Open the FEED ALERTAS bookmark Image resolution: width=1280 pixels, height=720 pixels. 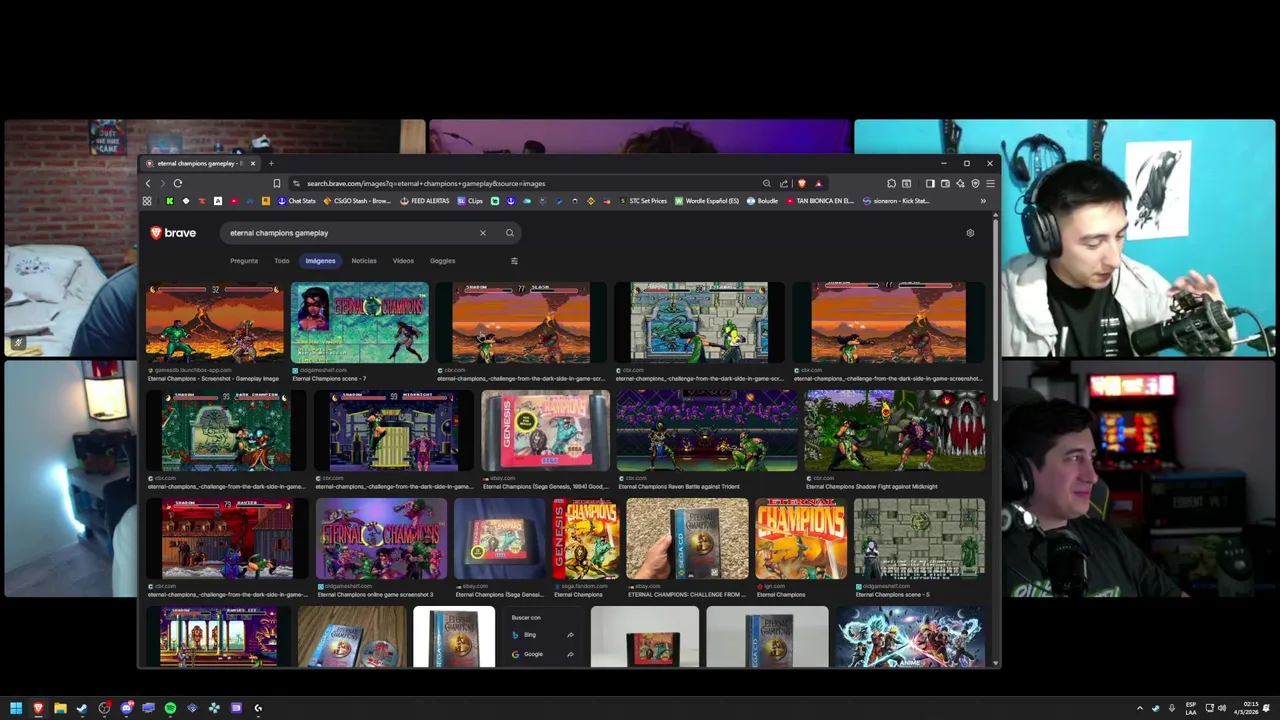click(425, 201)
